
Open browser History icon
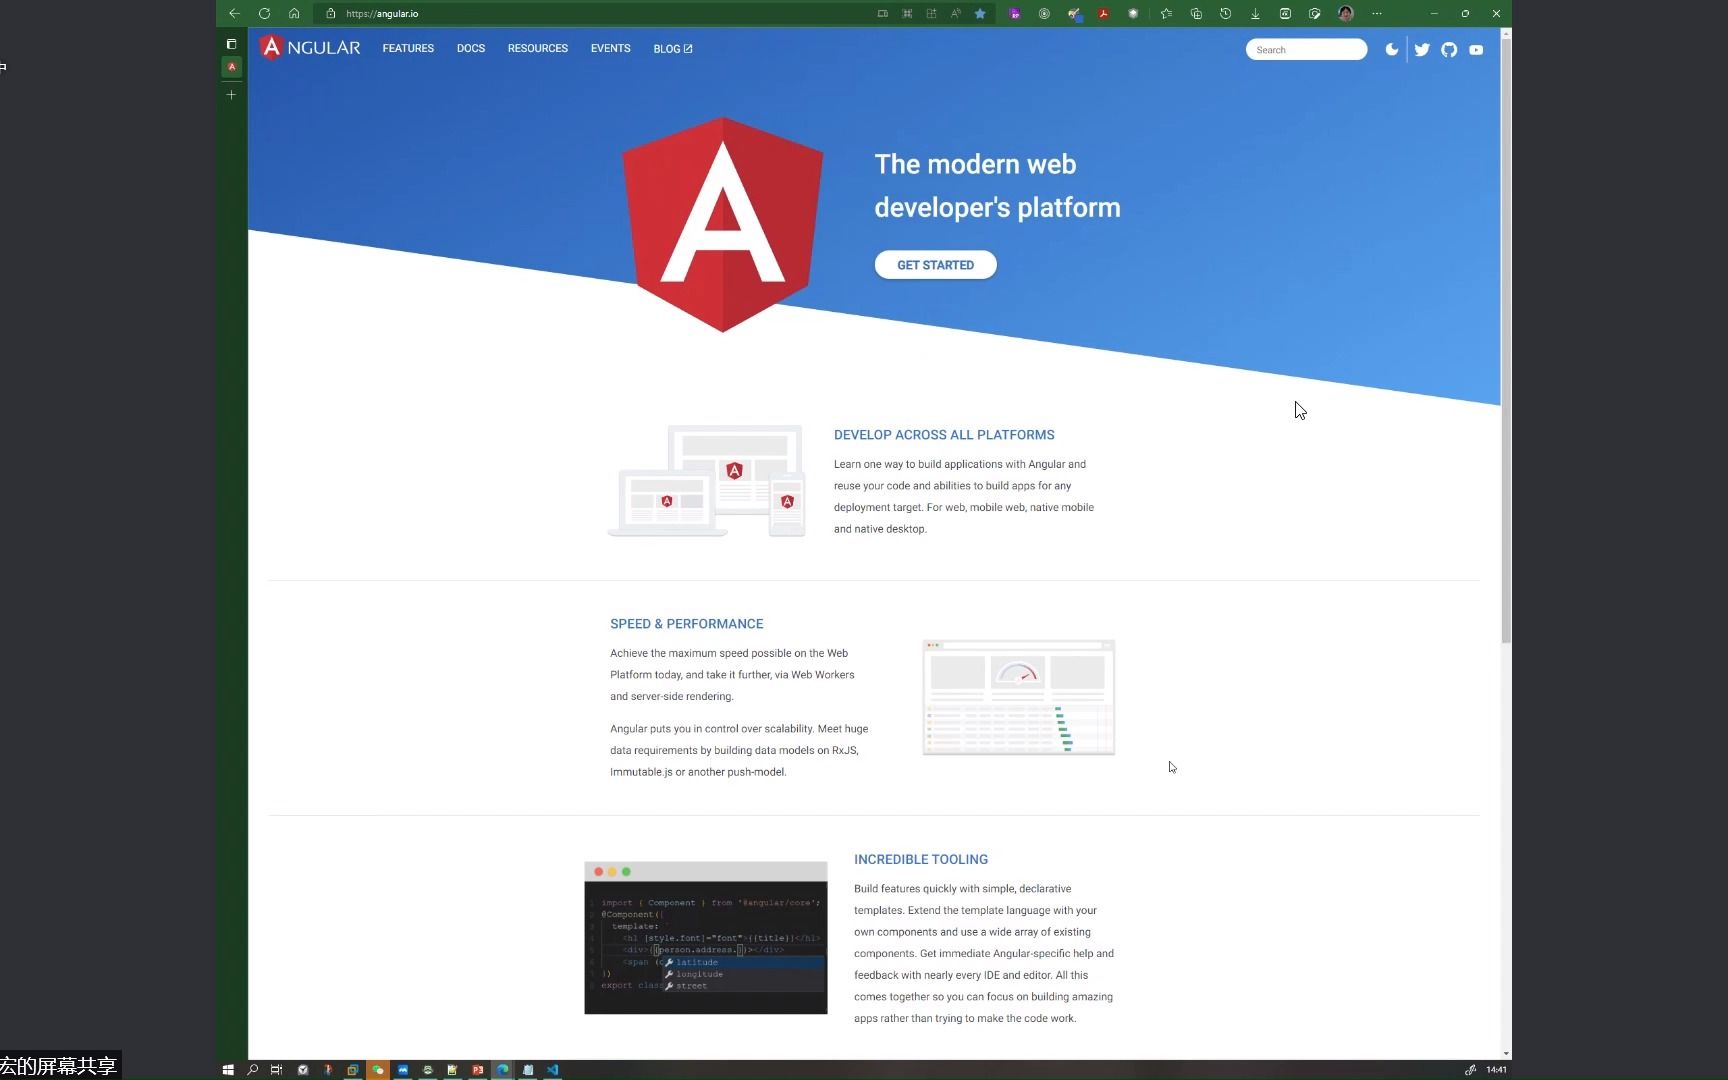(x=1225, y=13)
